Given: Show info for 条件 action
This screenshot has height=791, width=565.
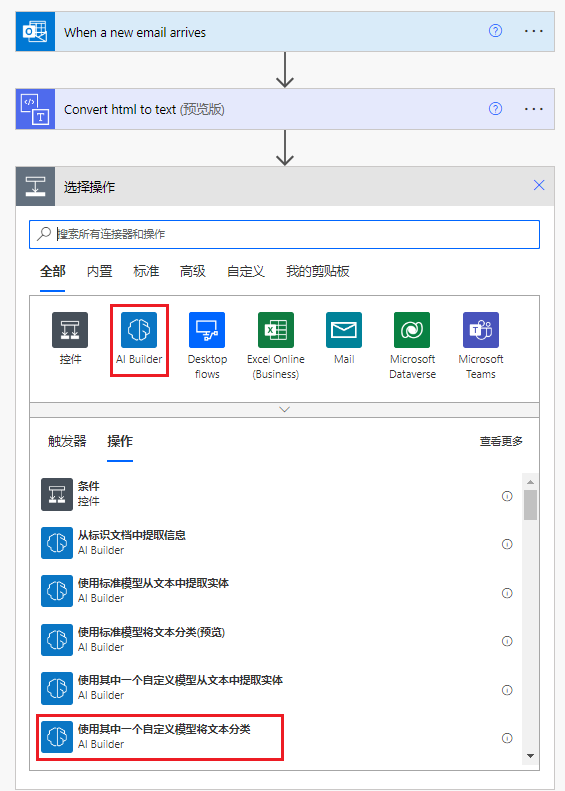Looking at the screenshot, I should tap(507, 496).
